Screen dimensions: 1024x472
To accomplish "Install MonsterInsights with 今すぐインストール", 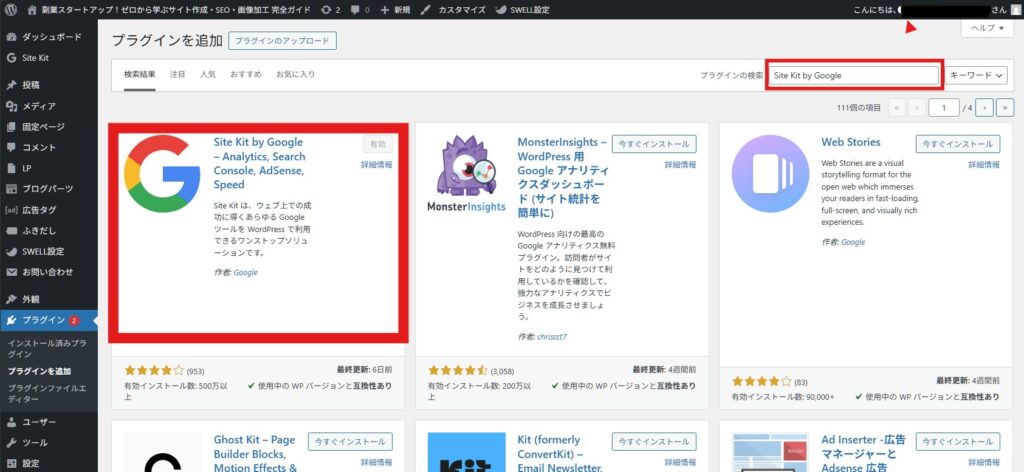I will (654, 144).
